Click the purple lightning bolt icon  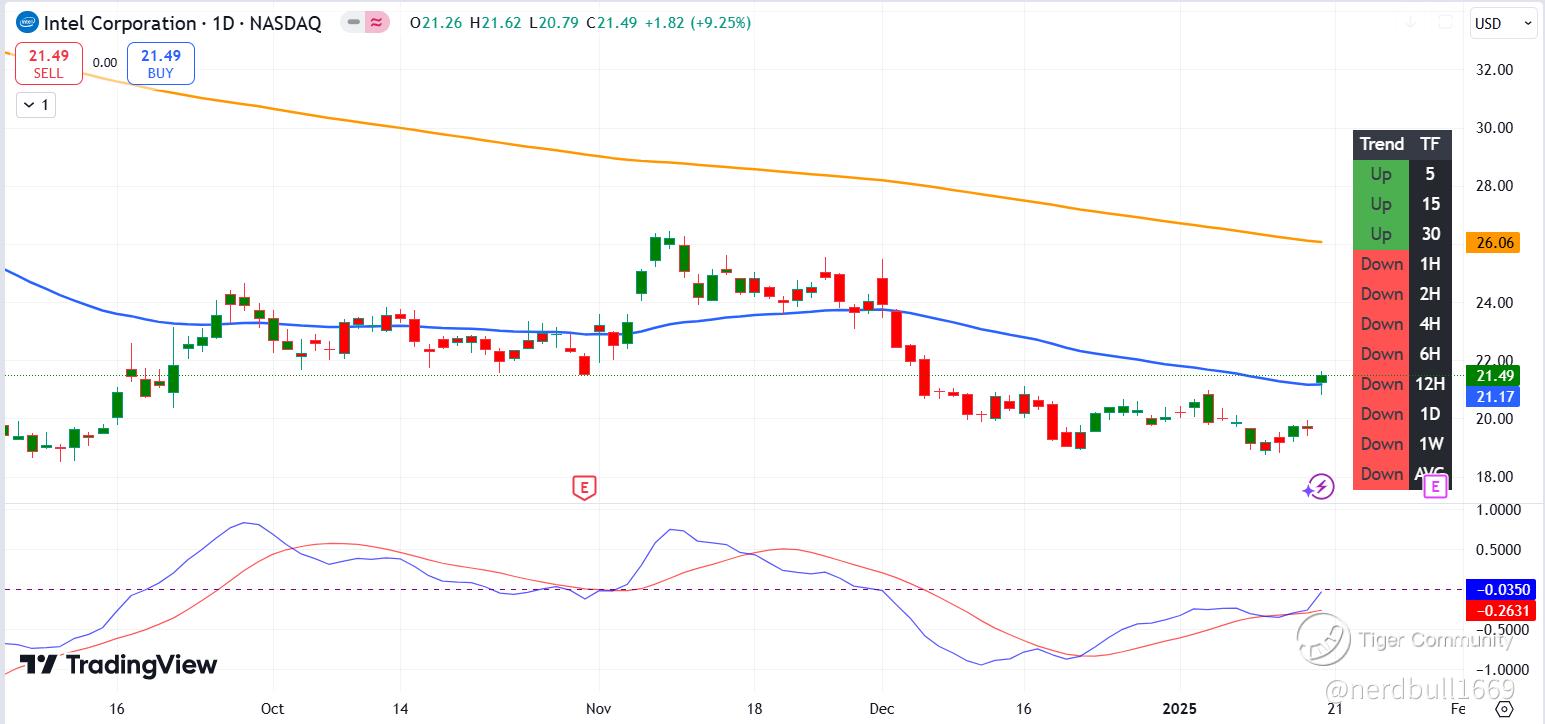coord(1319,487)
